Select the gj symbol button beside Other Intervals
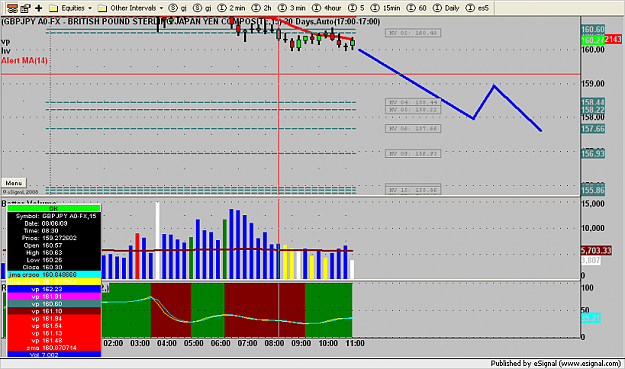Screen dimensions: 625x369 [178, 8]
